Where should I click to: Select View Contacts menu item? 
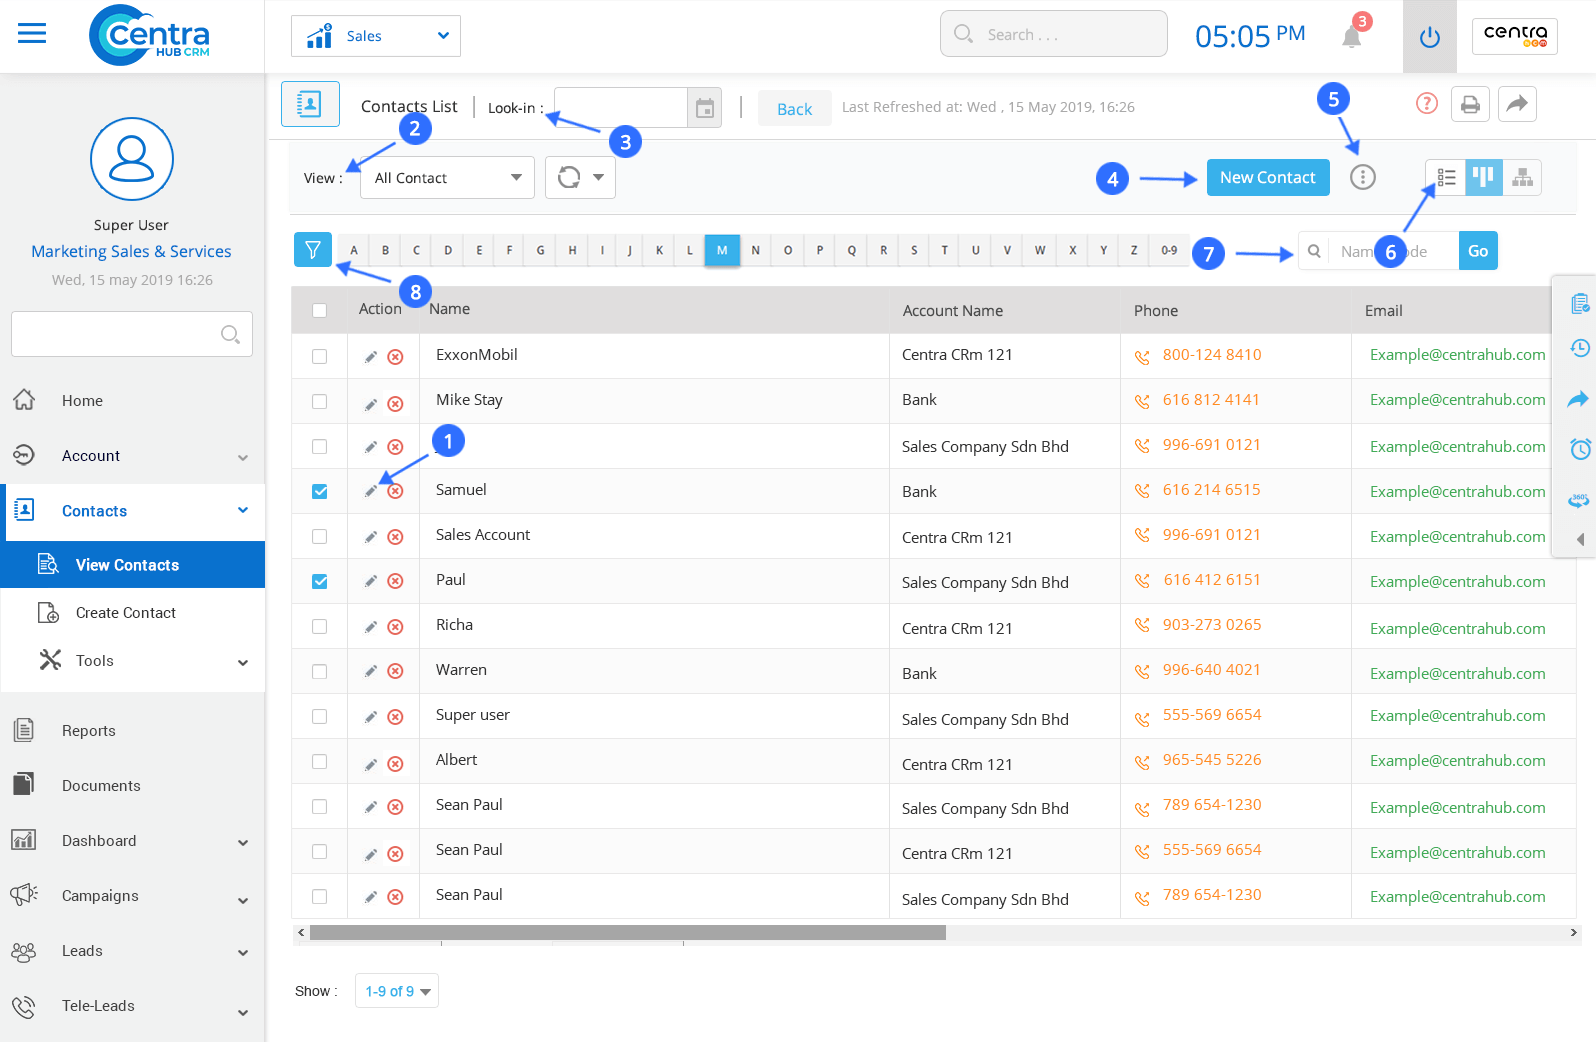click(x=132, y=565)
